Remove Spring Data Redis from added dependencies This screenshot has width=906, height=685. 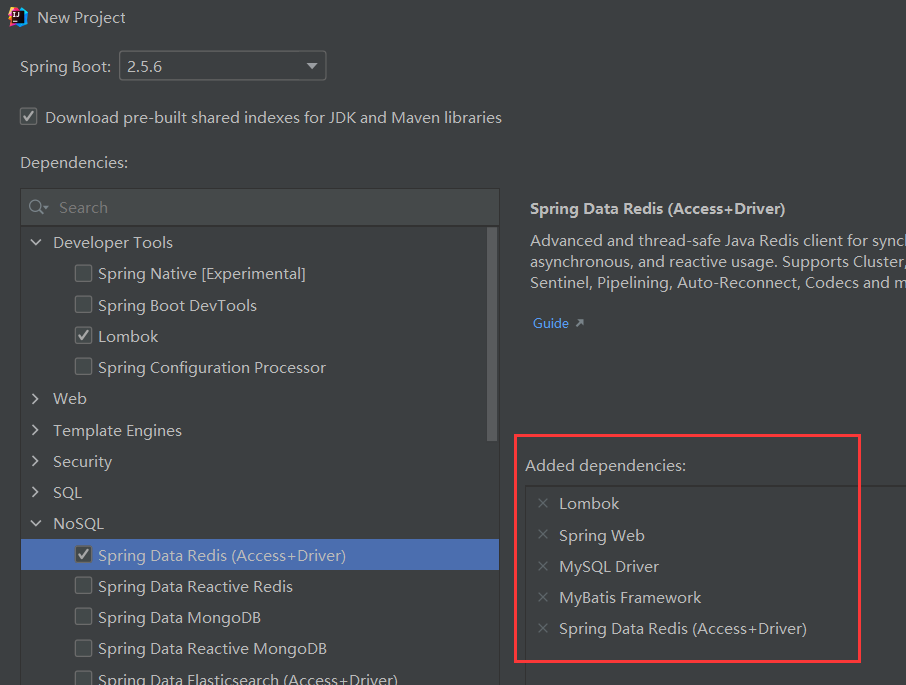click(x=543, y=628)
